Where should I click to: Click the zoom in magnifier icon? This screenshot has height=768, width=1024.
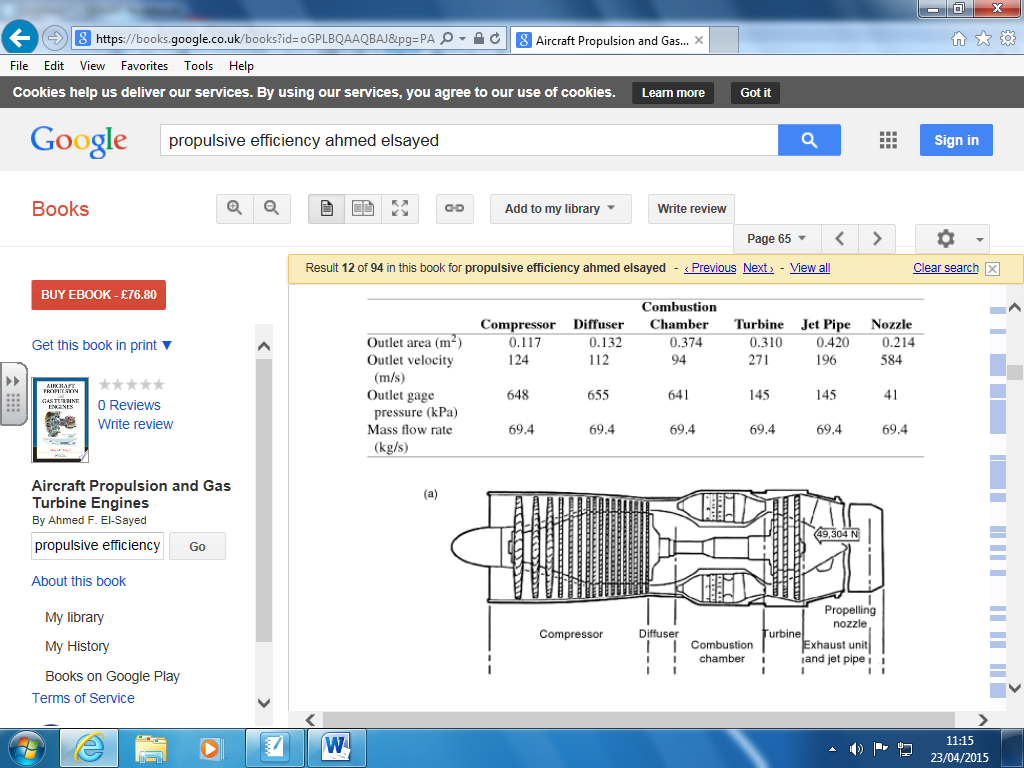pyautogui.click(x=235, y=209)
